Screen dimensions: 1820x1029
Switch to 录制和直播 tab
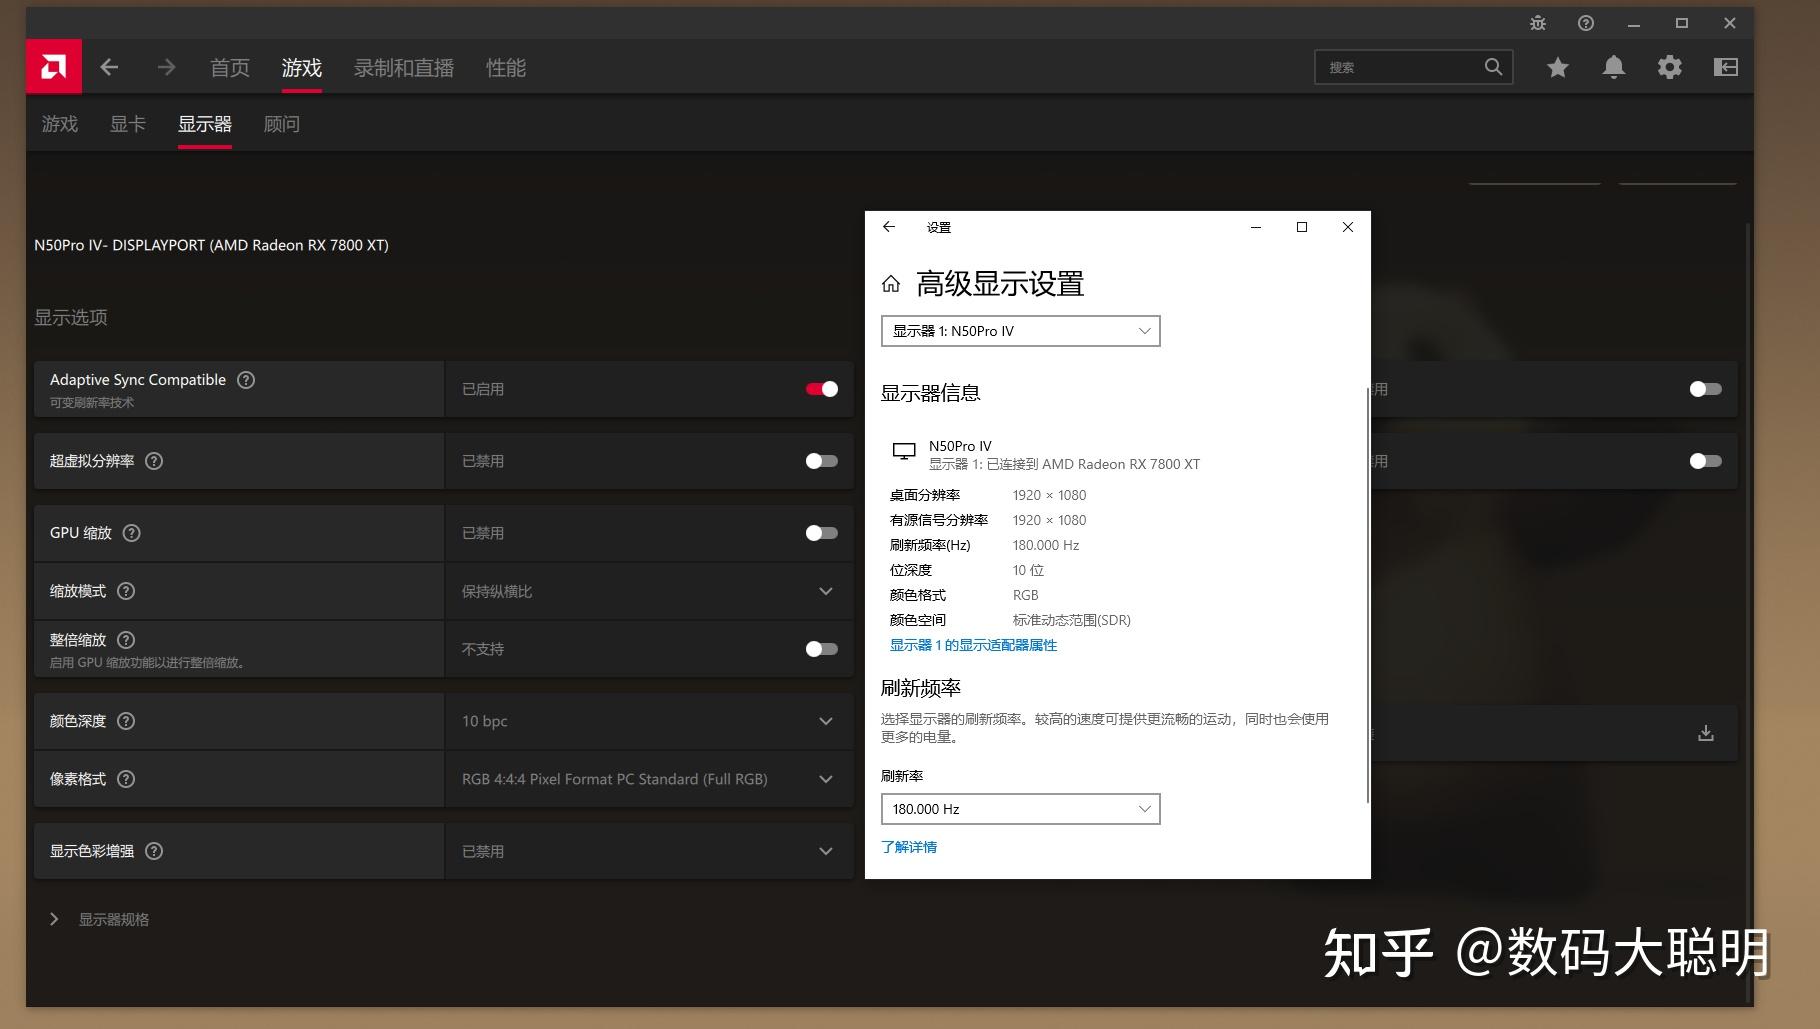(404, 68)
